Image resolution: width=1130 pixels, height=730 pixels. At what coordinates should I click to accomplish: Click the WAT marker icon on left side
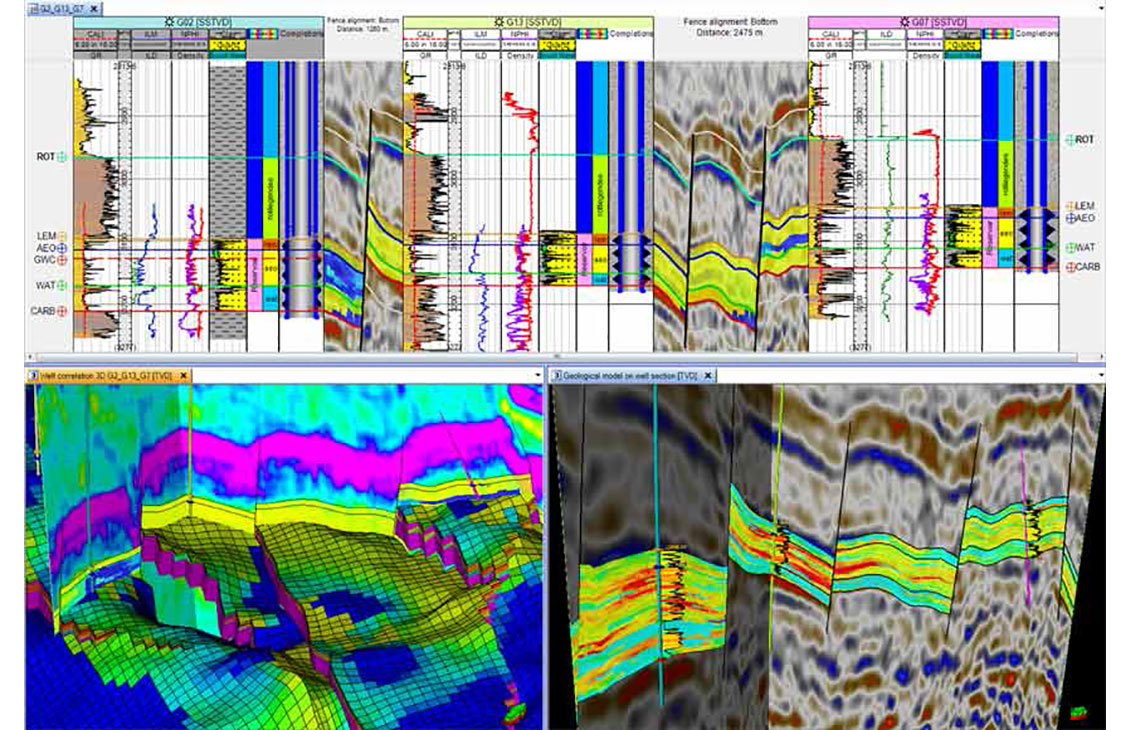pyautogui.click(x=63, y=286)
